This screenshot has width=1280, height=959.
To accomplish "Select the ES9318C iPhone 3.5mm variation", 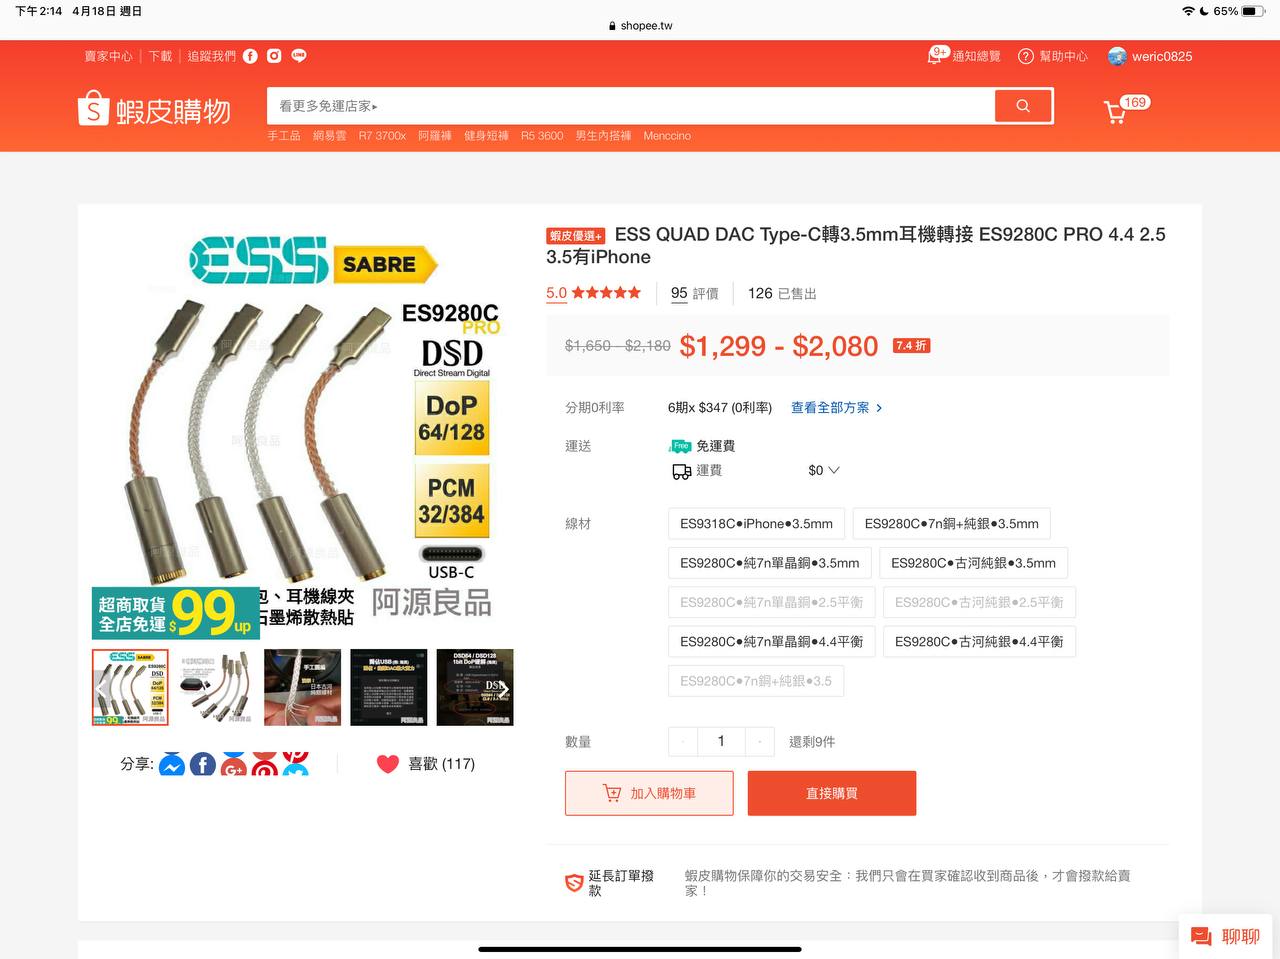I will point(756,524).
